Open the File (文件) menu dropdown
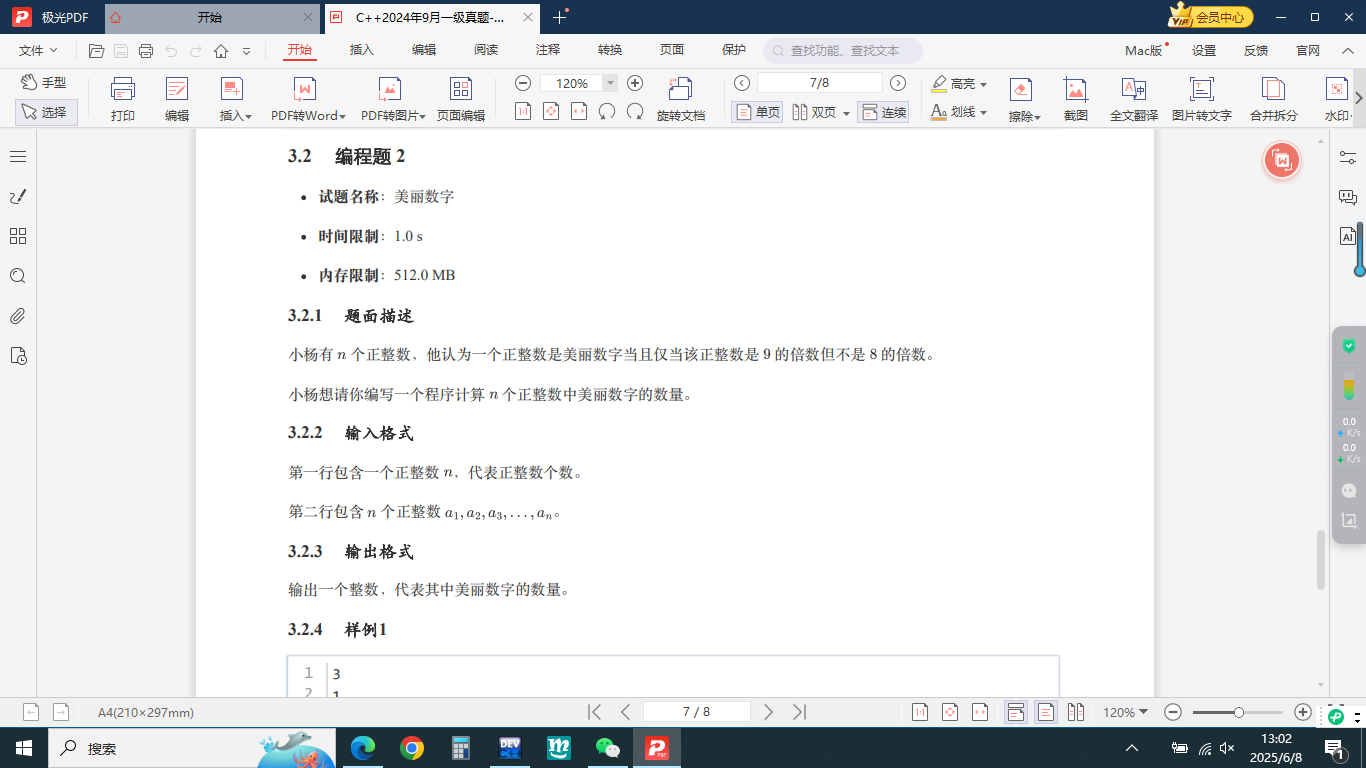The width and height of the screenshot is (1366, 768). pos(38,50)
